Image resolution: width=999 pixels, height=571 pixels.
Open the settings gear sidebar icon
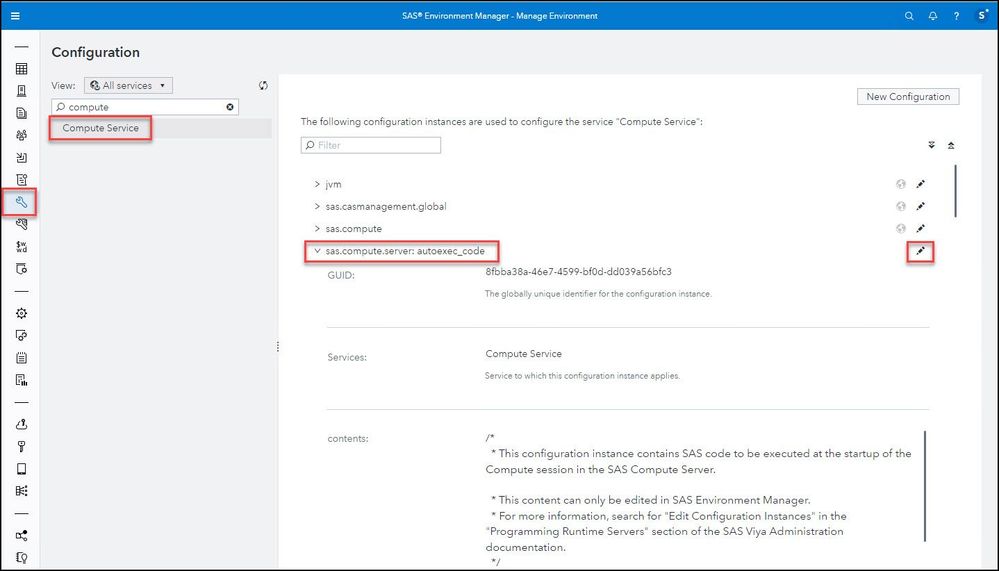tap(21, 314)
